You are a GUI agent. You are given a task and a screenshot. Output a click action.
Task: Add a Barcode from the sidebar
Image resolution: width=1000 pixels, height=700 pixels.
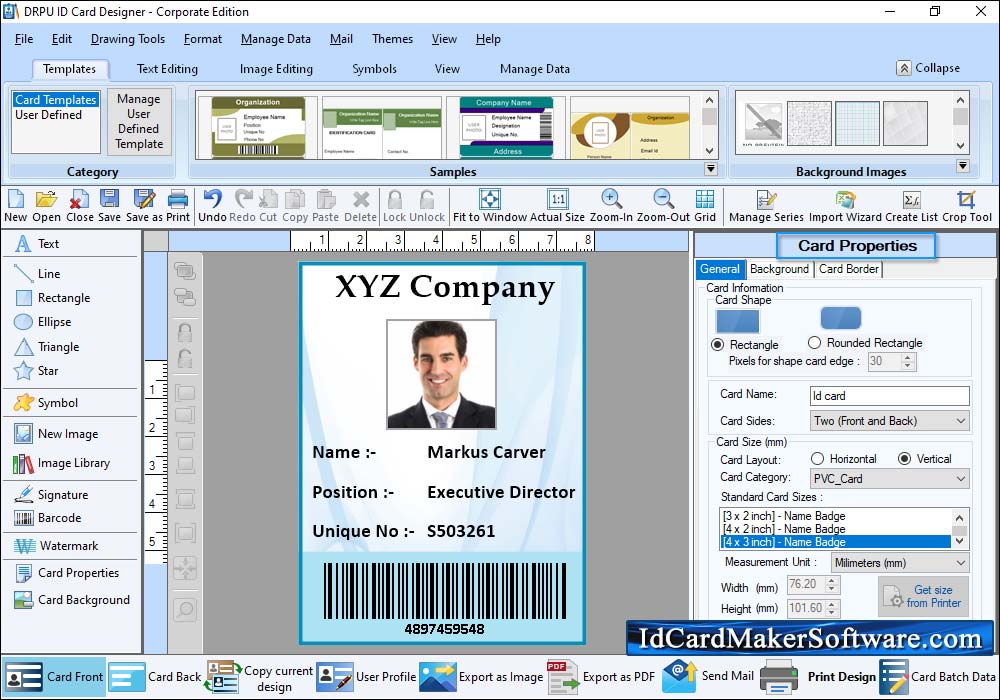coord(48,518)
